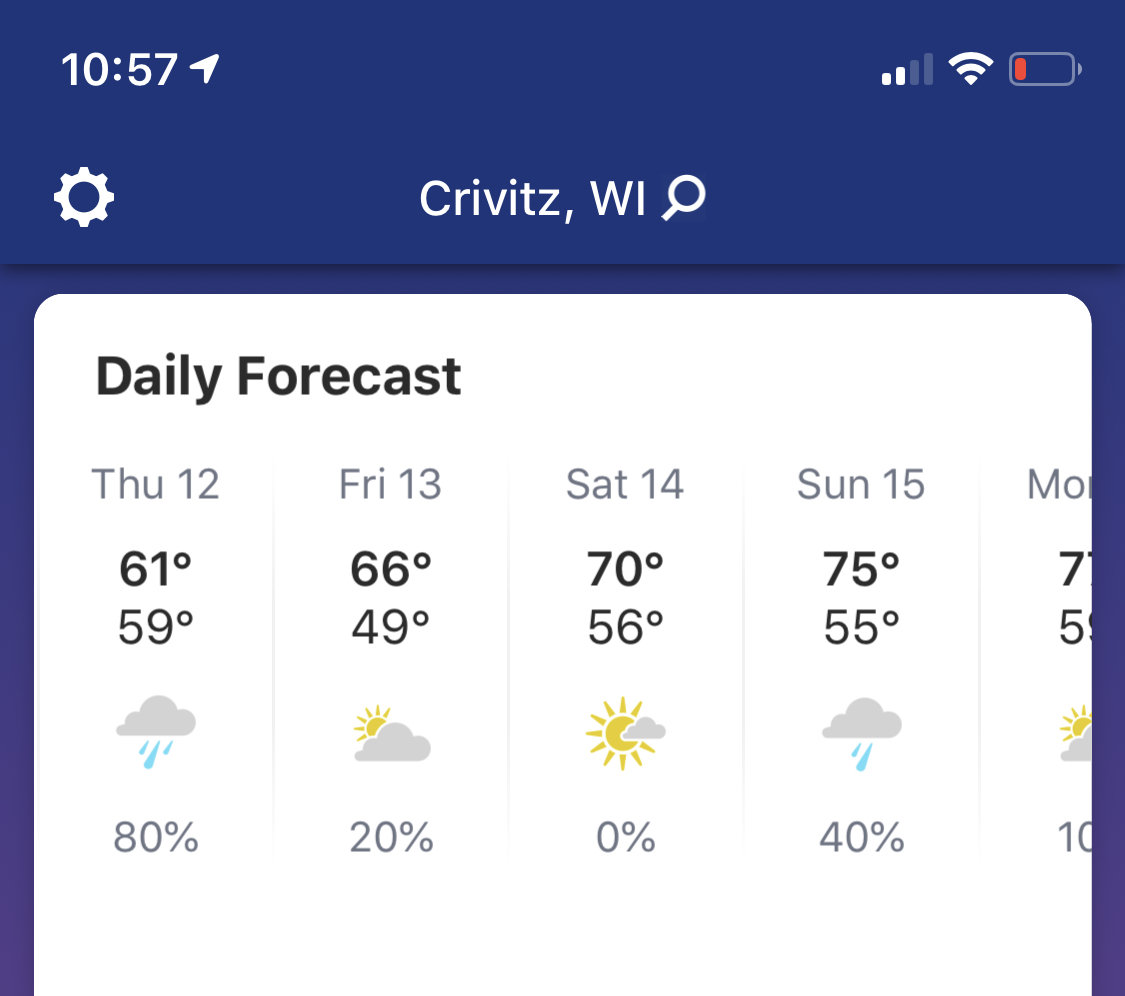Tap the Thursday rain cloud icon
This screenshot has width=1125, height=996.
click(x=156, y=731)
